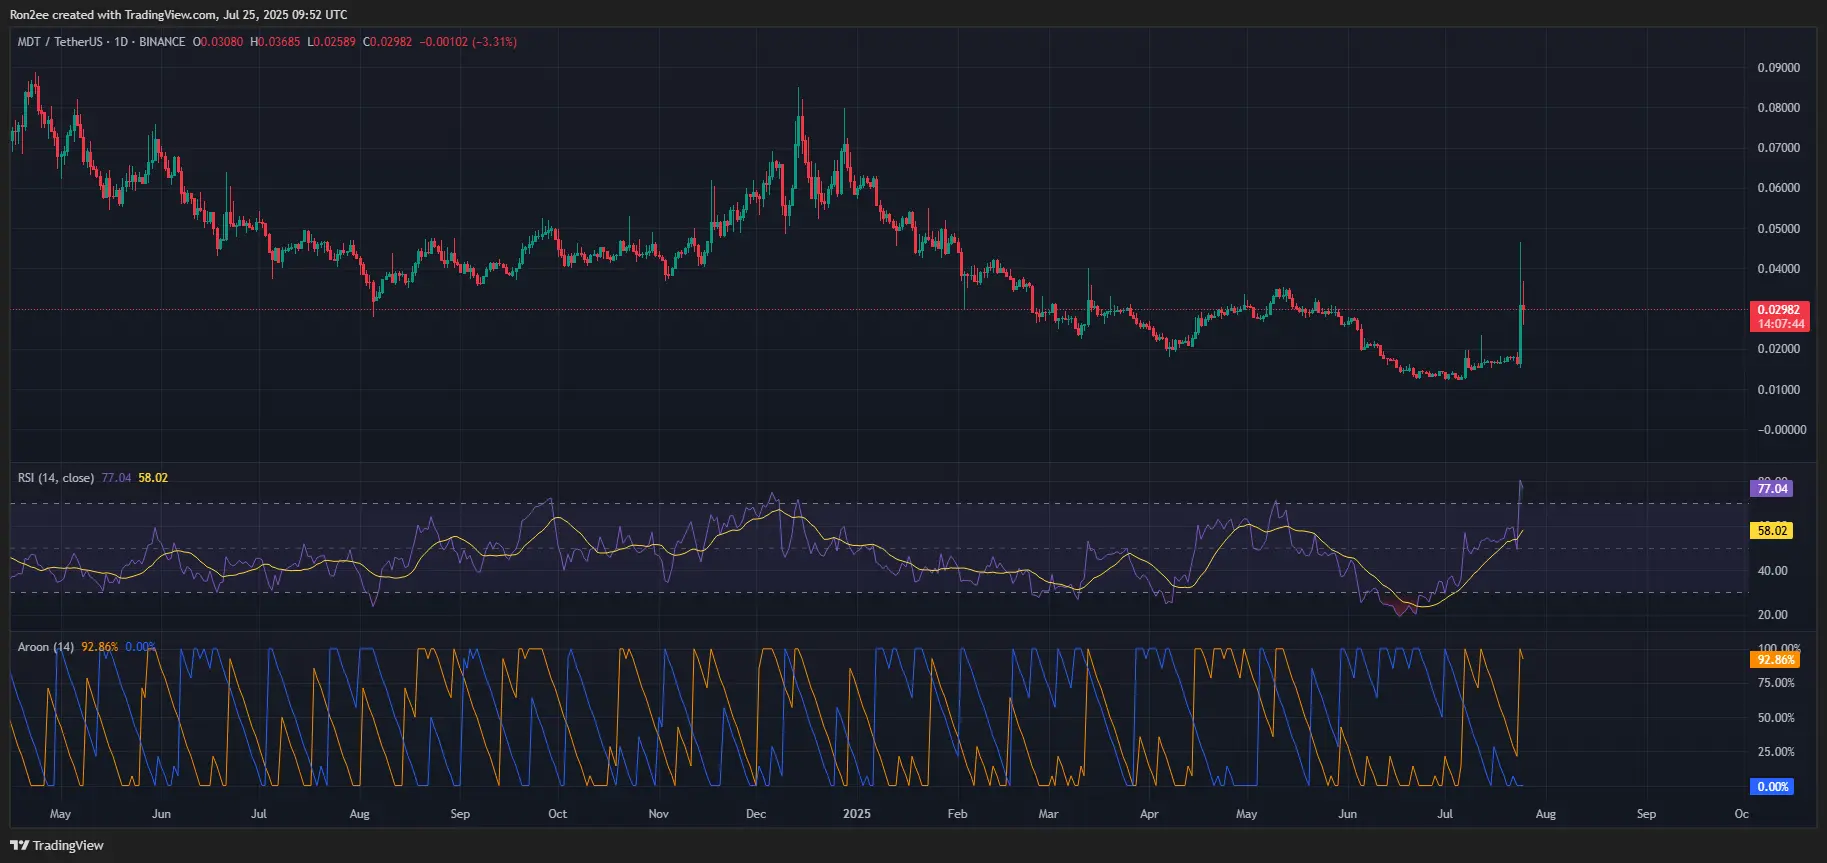Screen dimensions: 1827x863
Task: Click the yellow 58.02 tag on RSI scale
Action: tap(1772, 531)
